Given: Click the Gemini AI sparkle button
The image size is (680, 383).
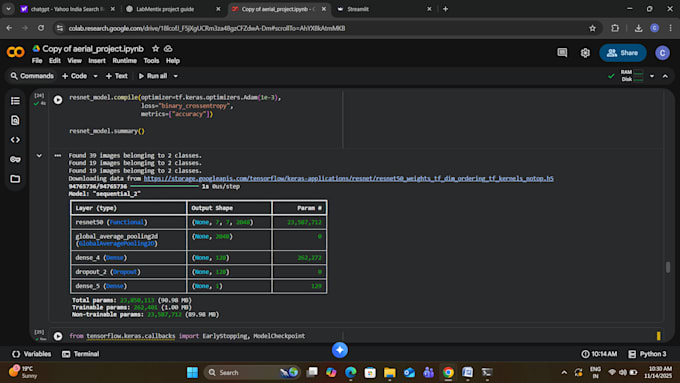Looking at the screenshot, I should [x=340, y=350].
